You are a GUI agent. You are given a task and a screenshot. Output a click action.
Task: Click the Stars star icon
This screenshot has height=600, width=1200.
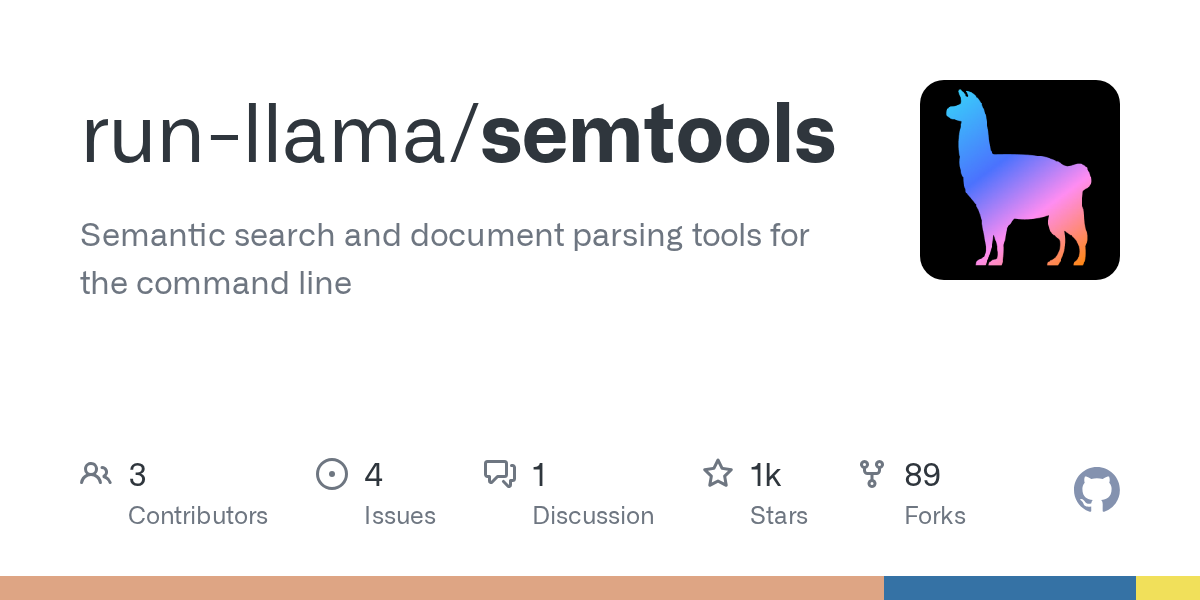718,474
